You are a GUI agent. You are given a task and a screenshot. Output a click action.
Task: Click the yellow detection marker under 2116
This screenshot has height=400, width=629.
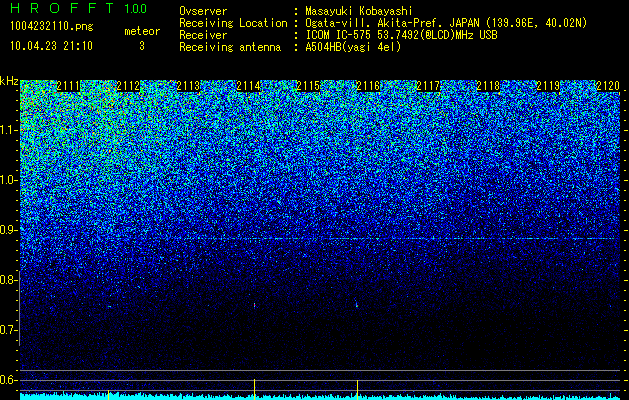coord(357,390)
